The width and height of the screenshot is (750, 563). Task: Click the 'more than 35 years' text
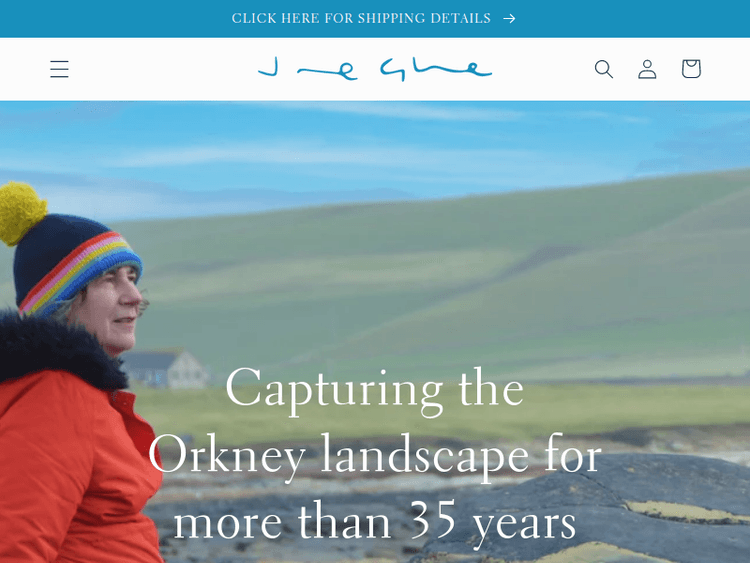click(x=375, y=522)
